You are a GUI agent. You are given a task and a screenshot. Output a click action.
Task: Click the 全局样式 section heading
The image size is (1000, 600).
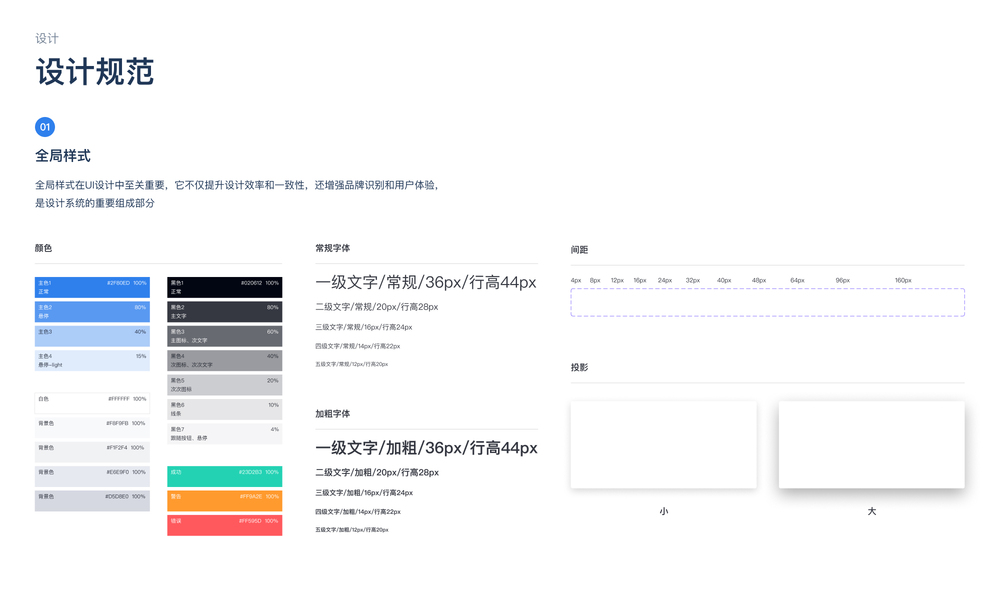pos(62,156)
